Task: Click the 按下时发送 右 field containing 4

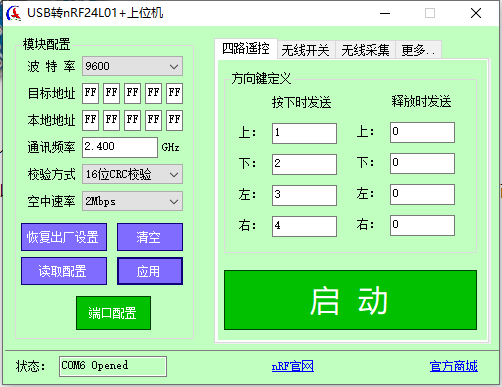Action: (x=304, y=226)
